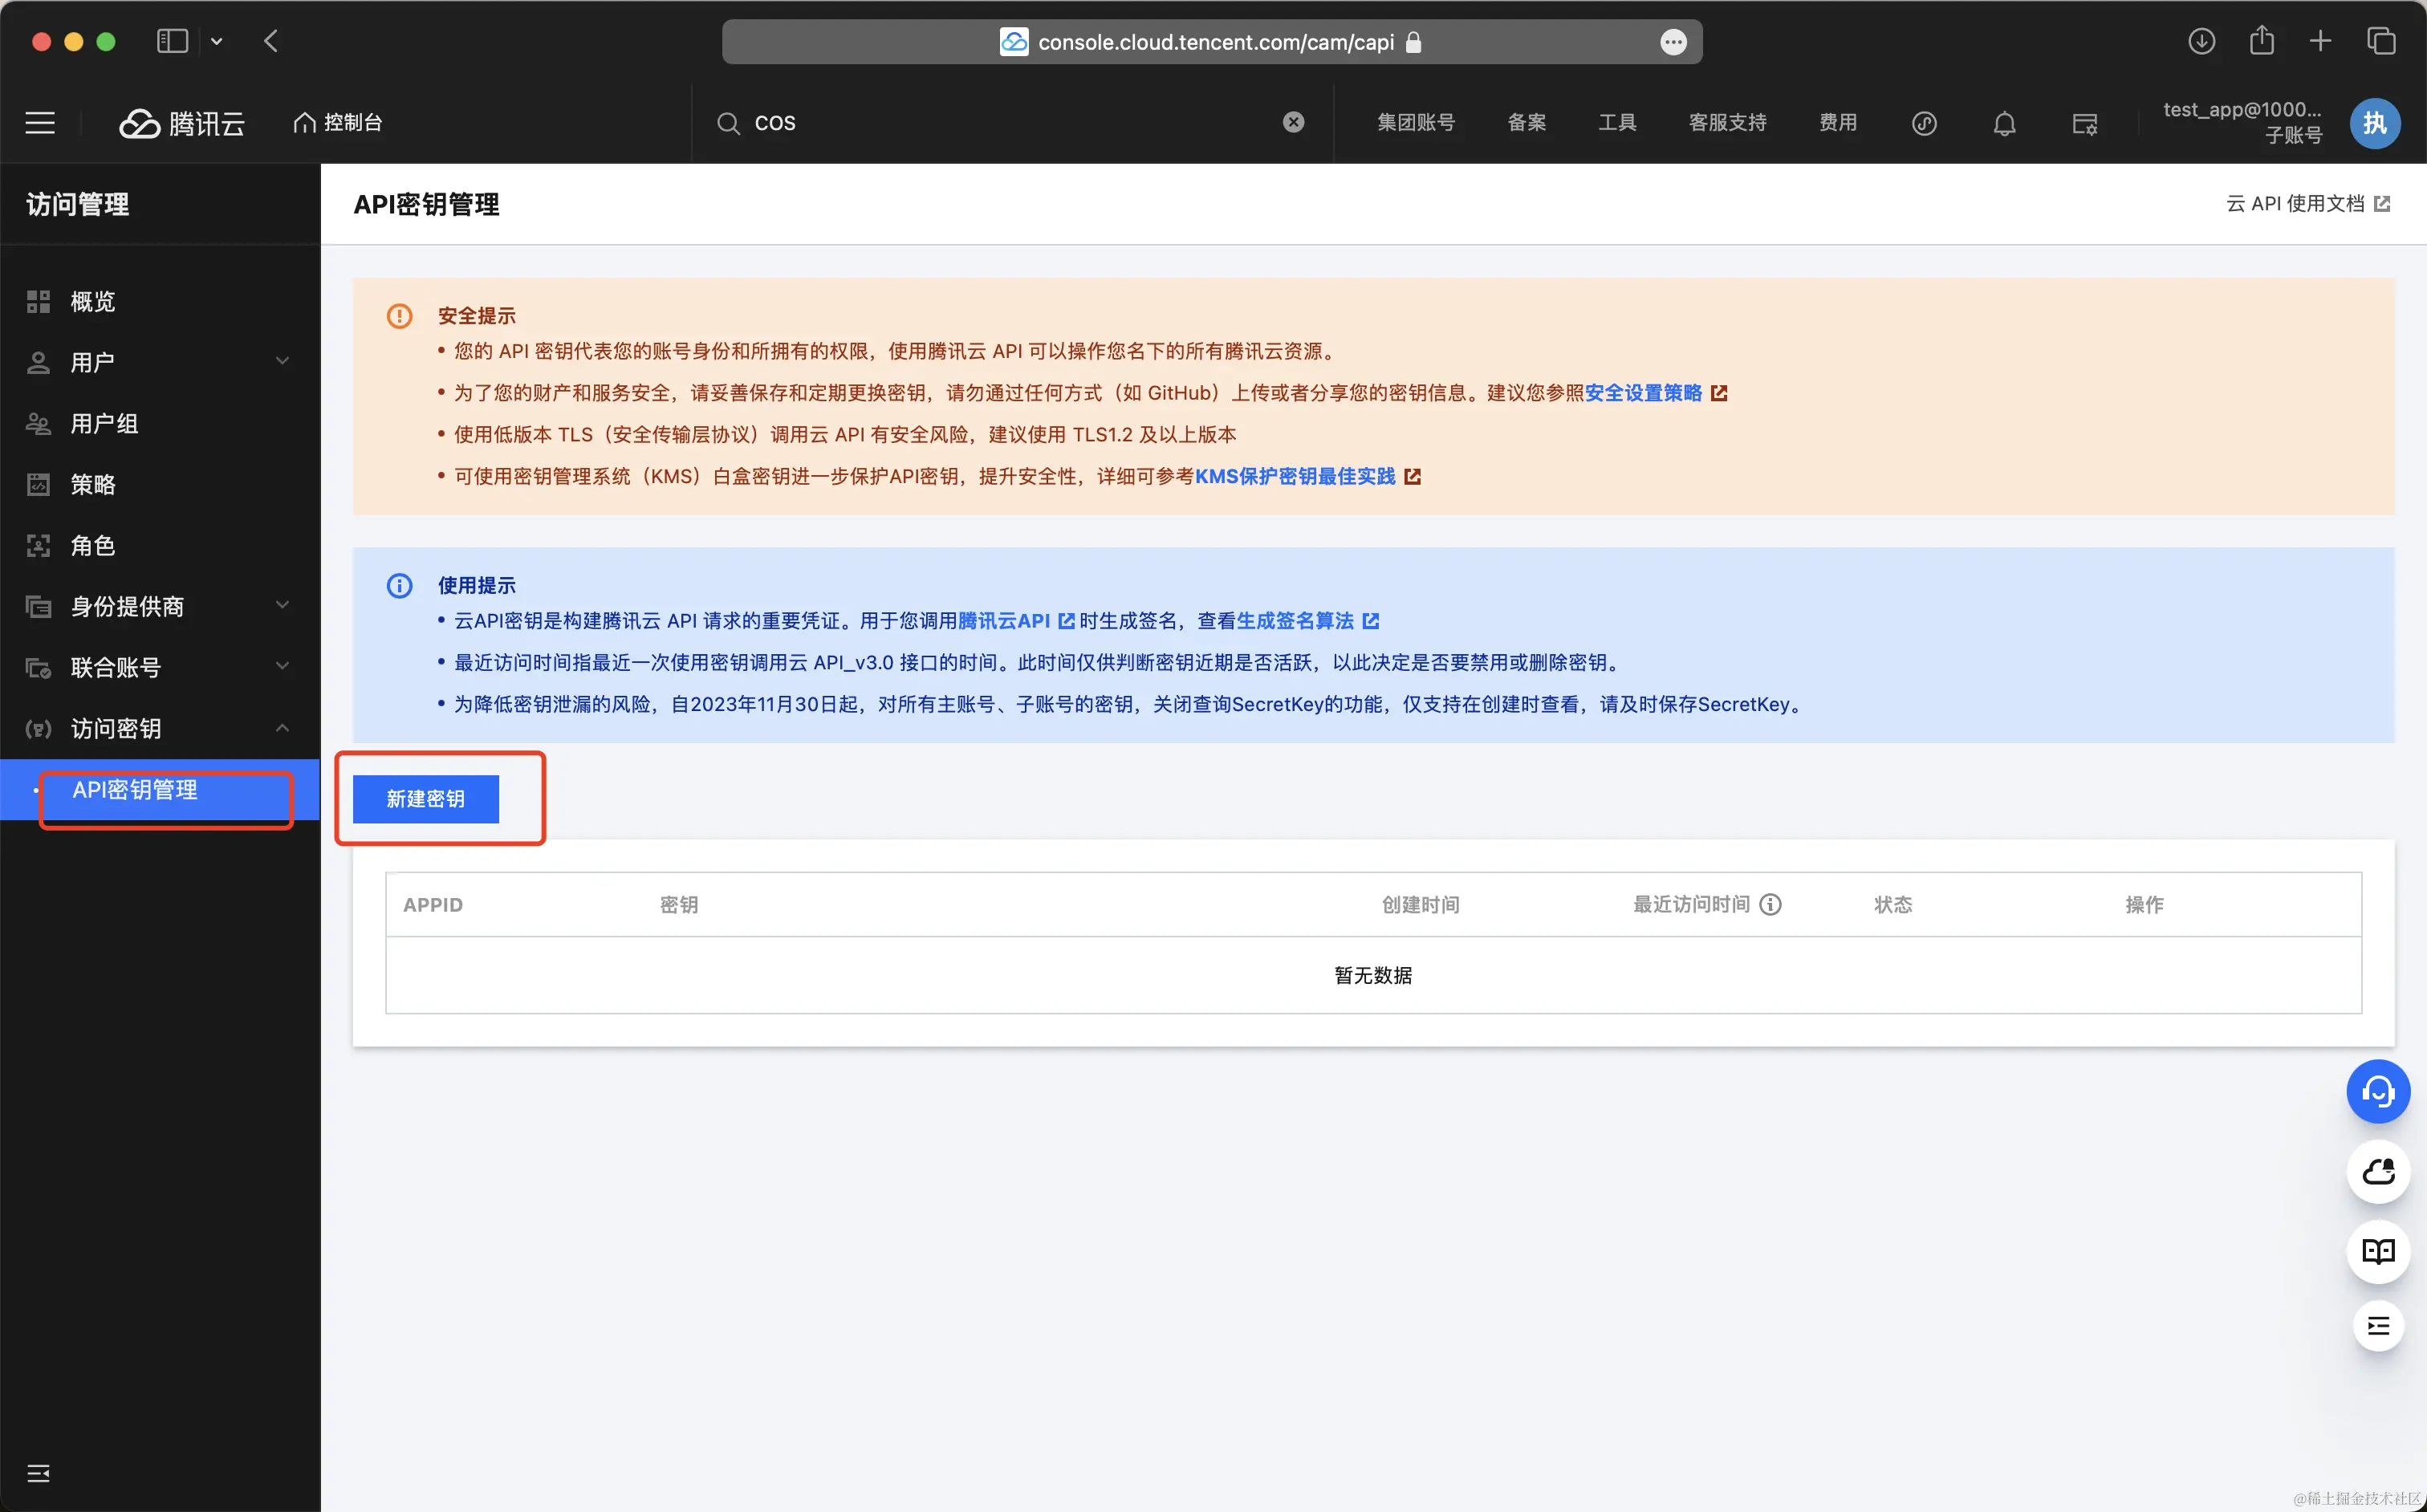Open the hamburger navigation menu

(40, 123)
